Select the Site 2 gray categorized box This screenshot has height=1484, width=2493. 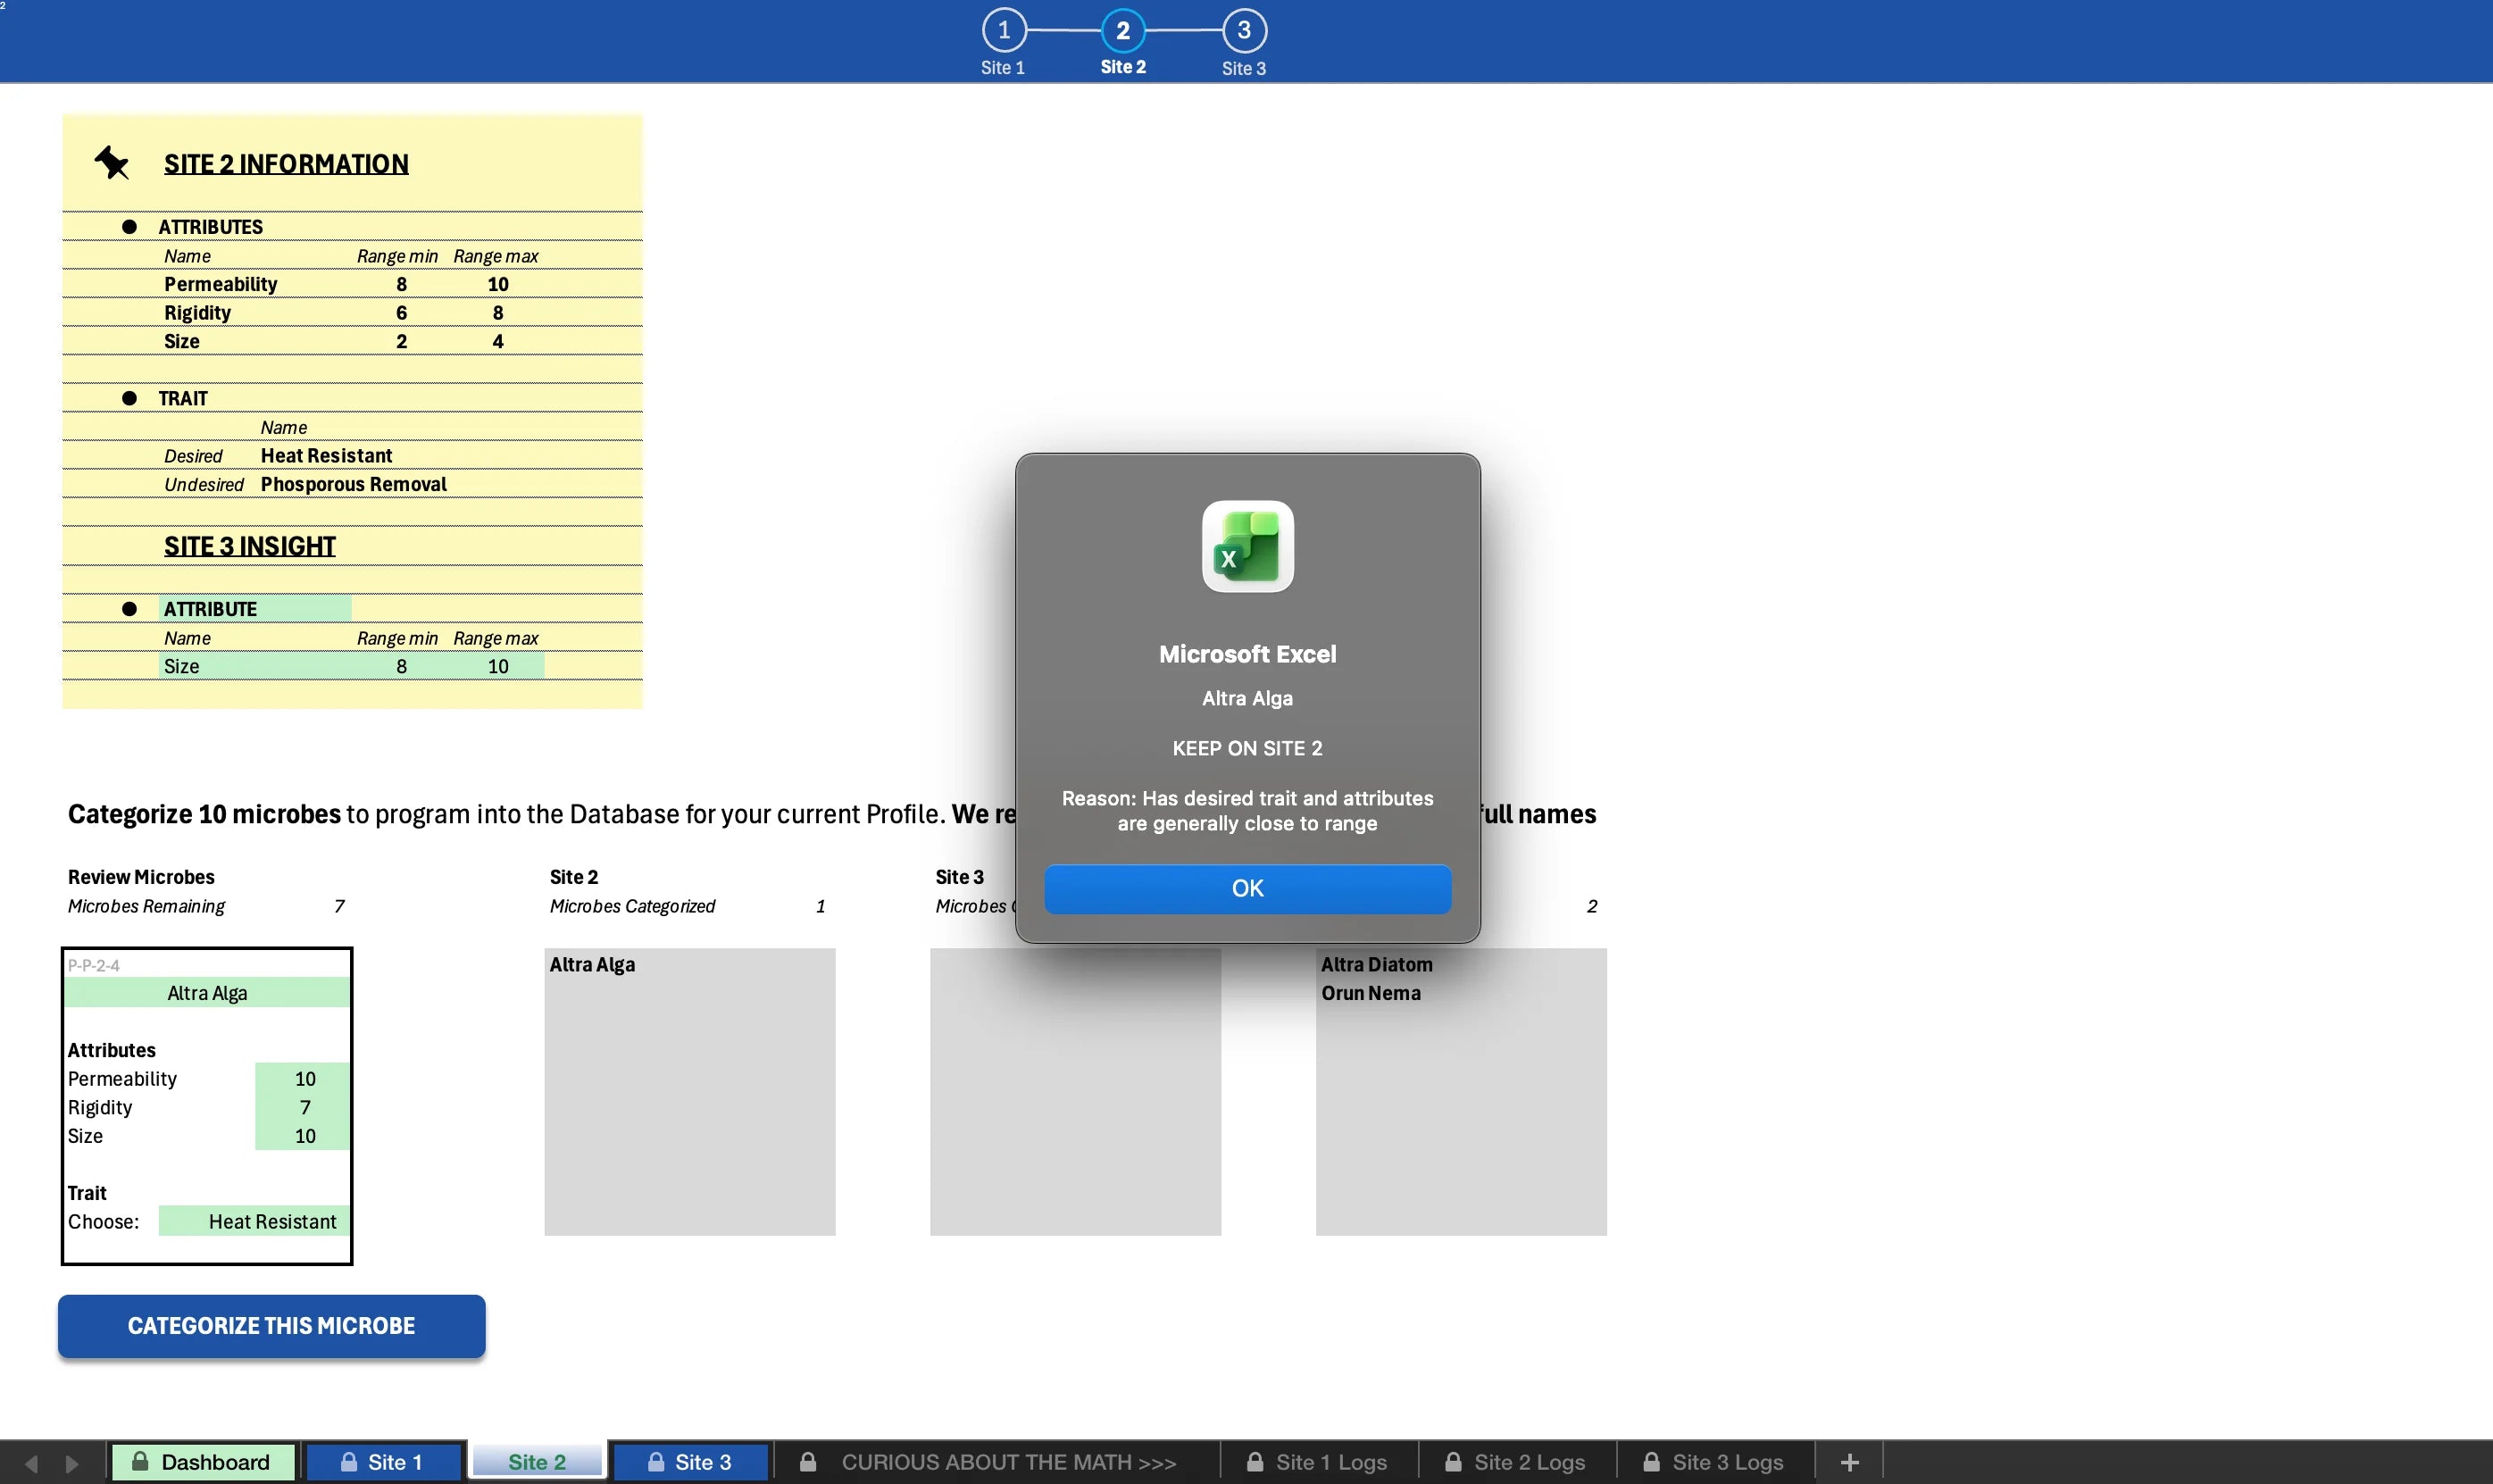click(689, 1091)
